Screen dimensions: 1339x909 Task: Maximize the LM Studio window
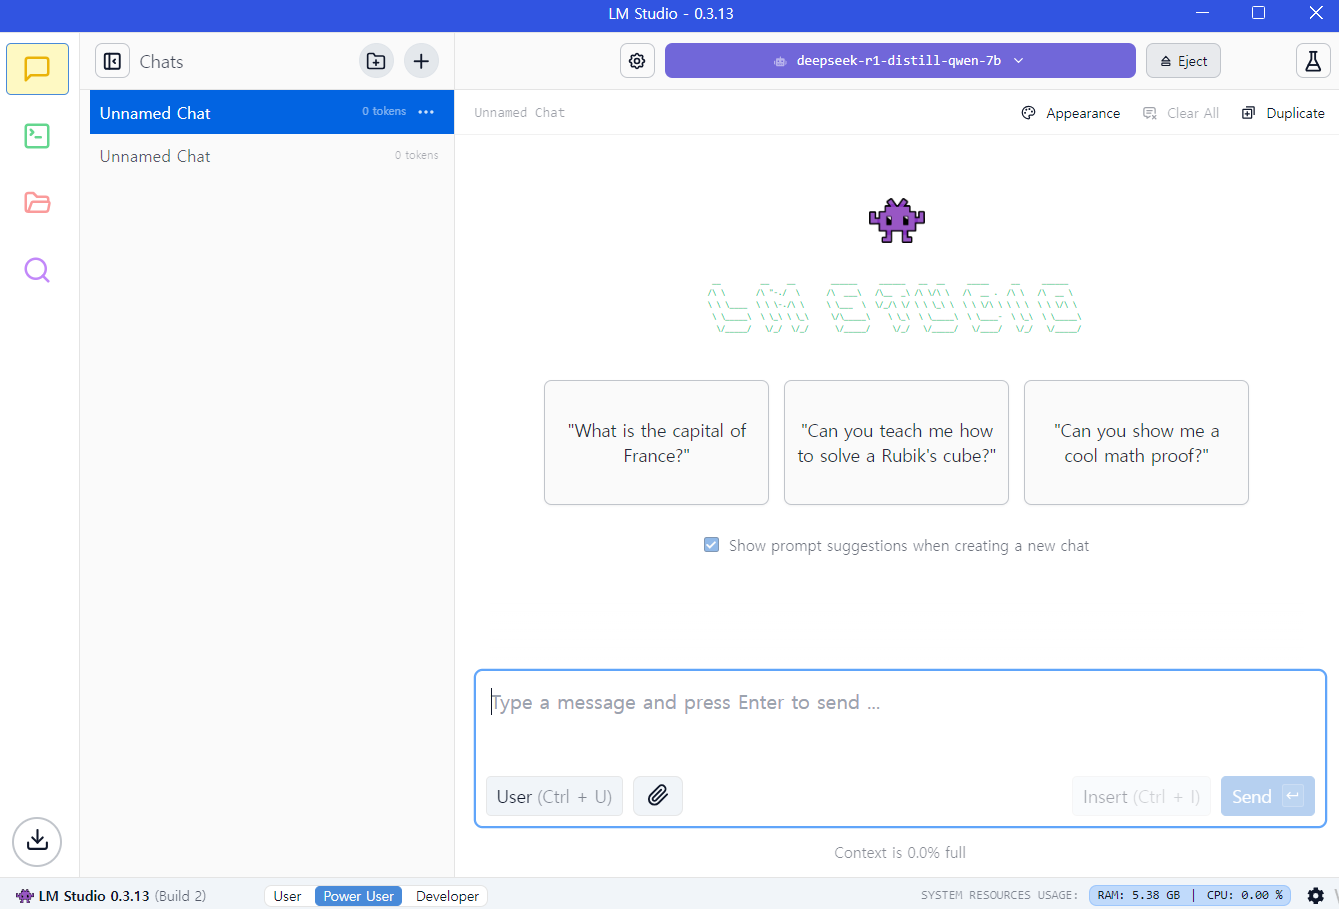[x=1258, y=13]
